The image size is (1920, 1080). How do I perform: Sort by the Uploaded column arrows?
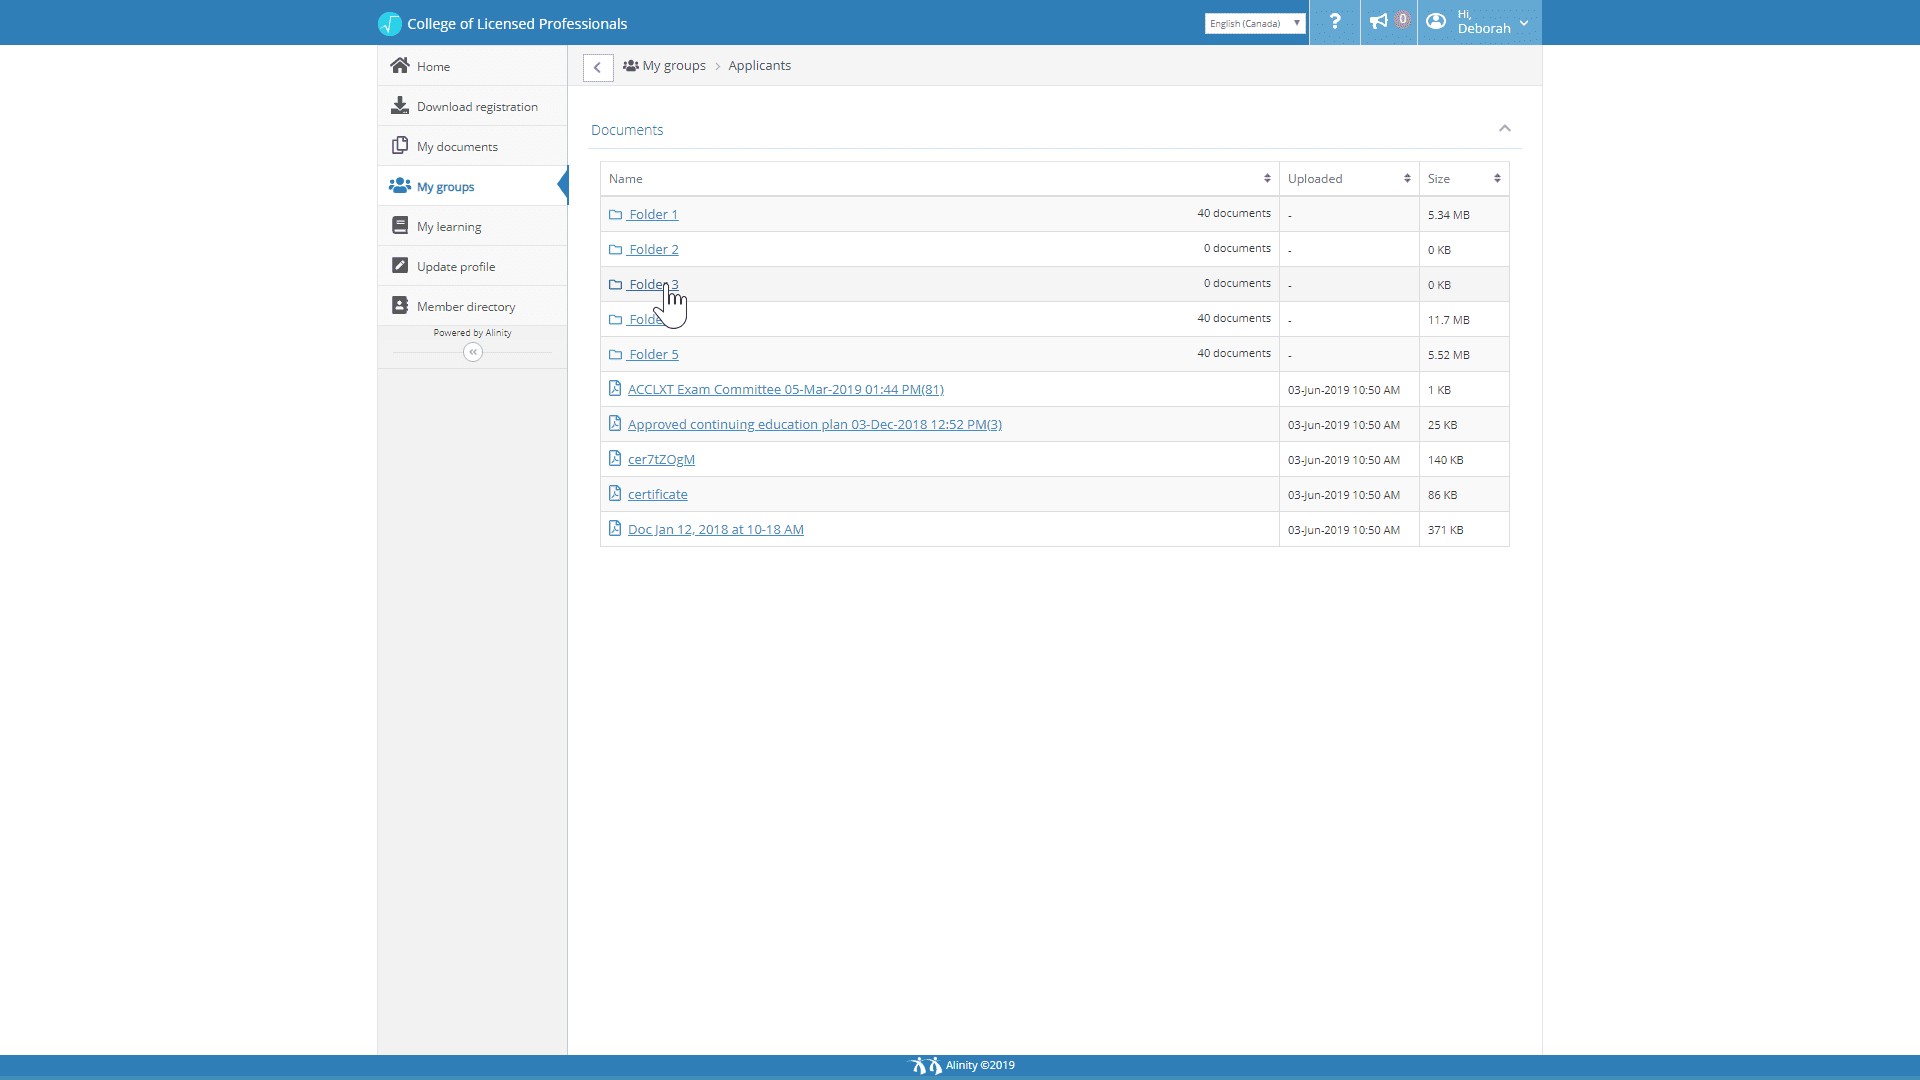pos(1407,178)
